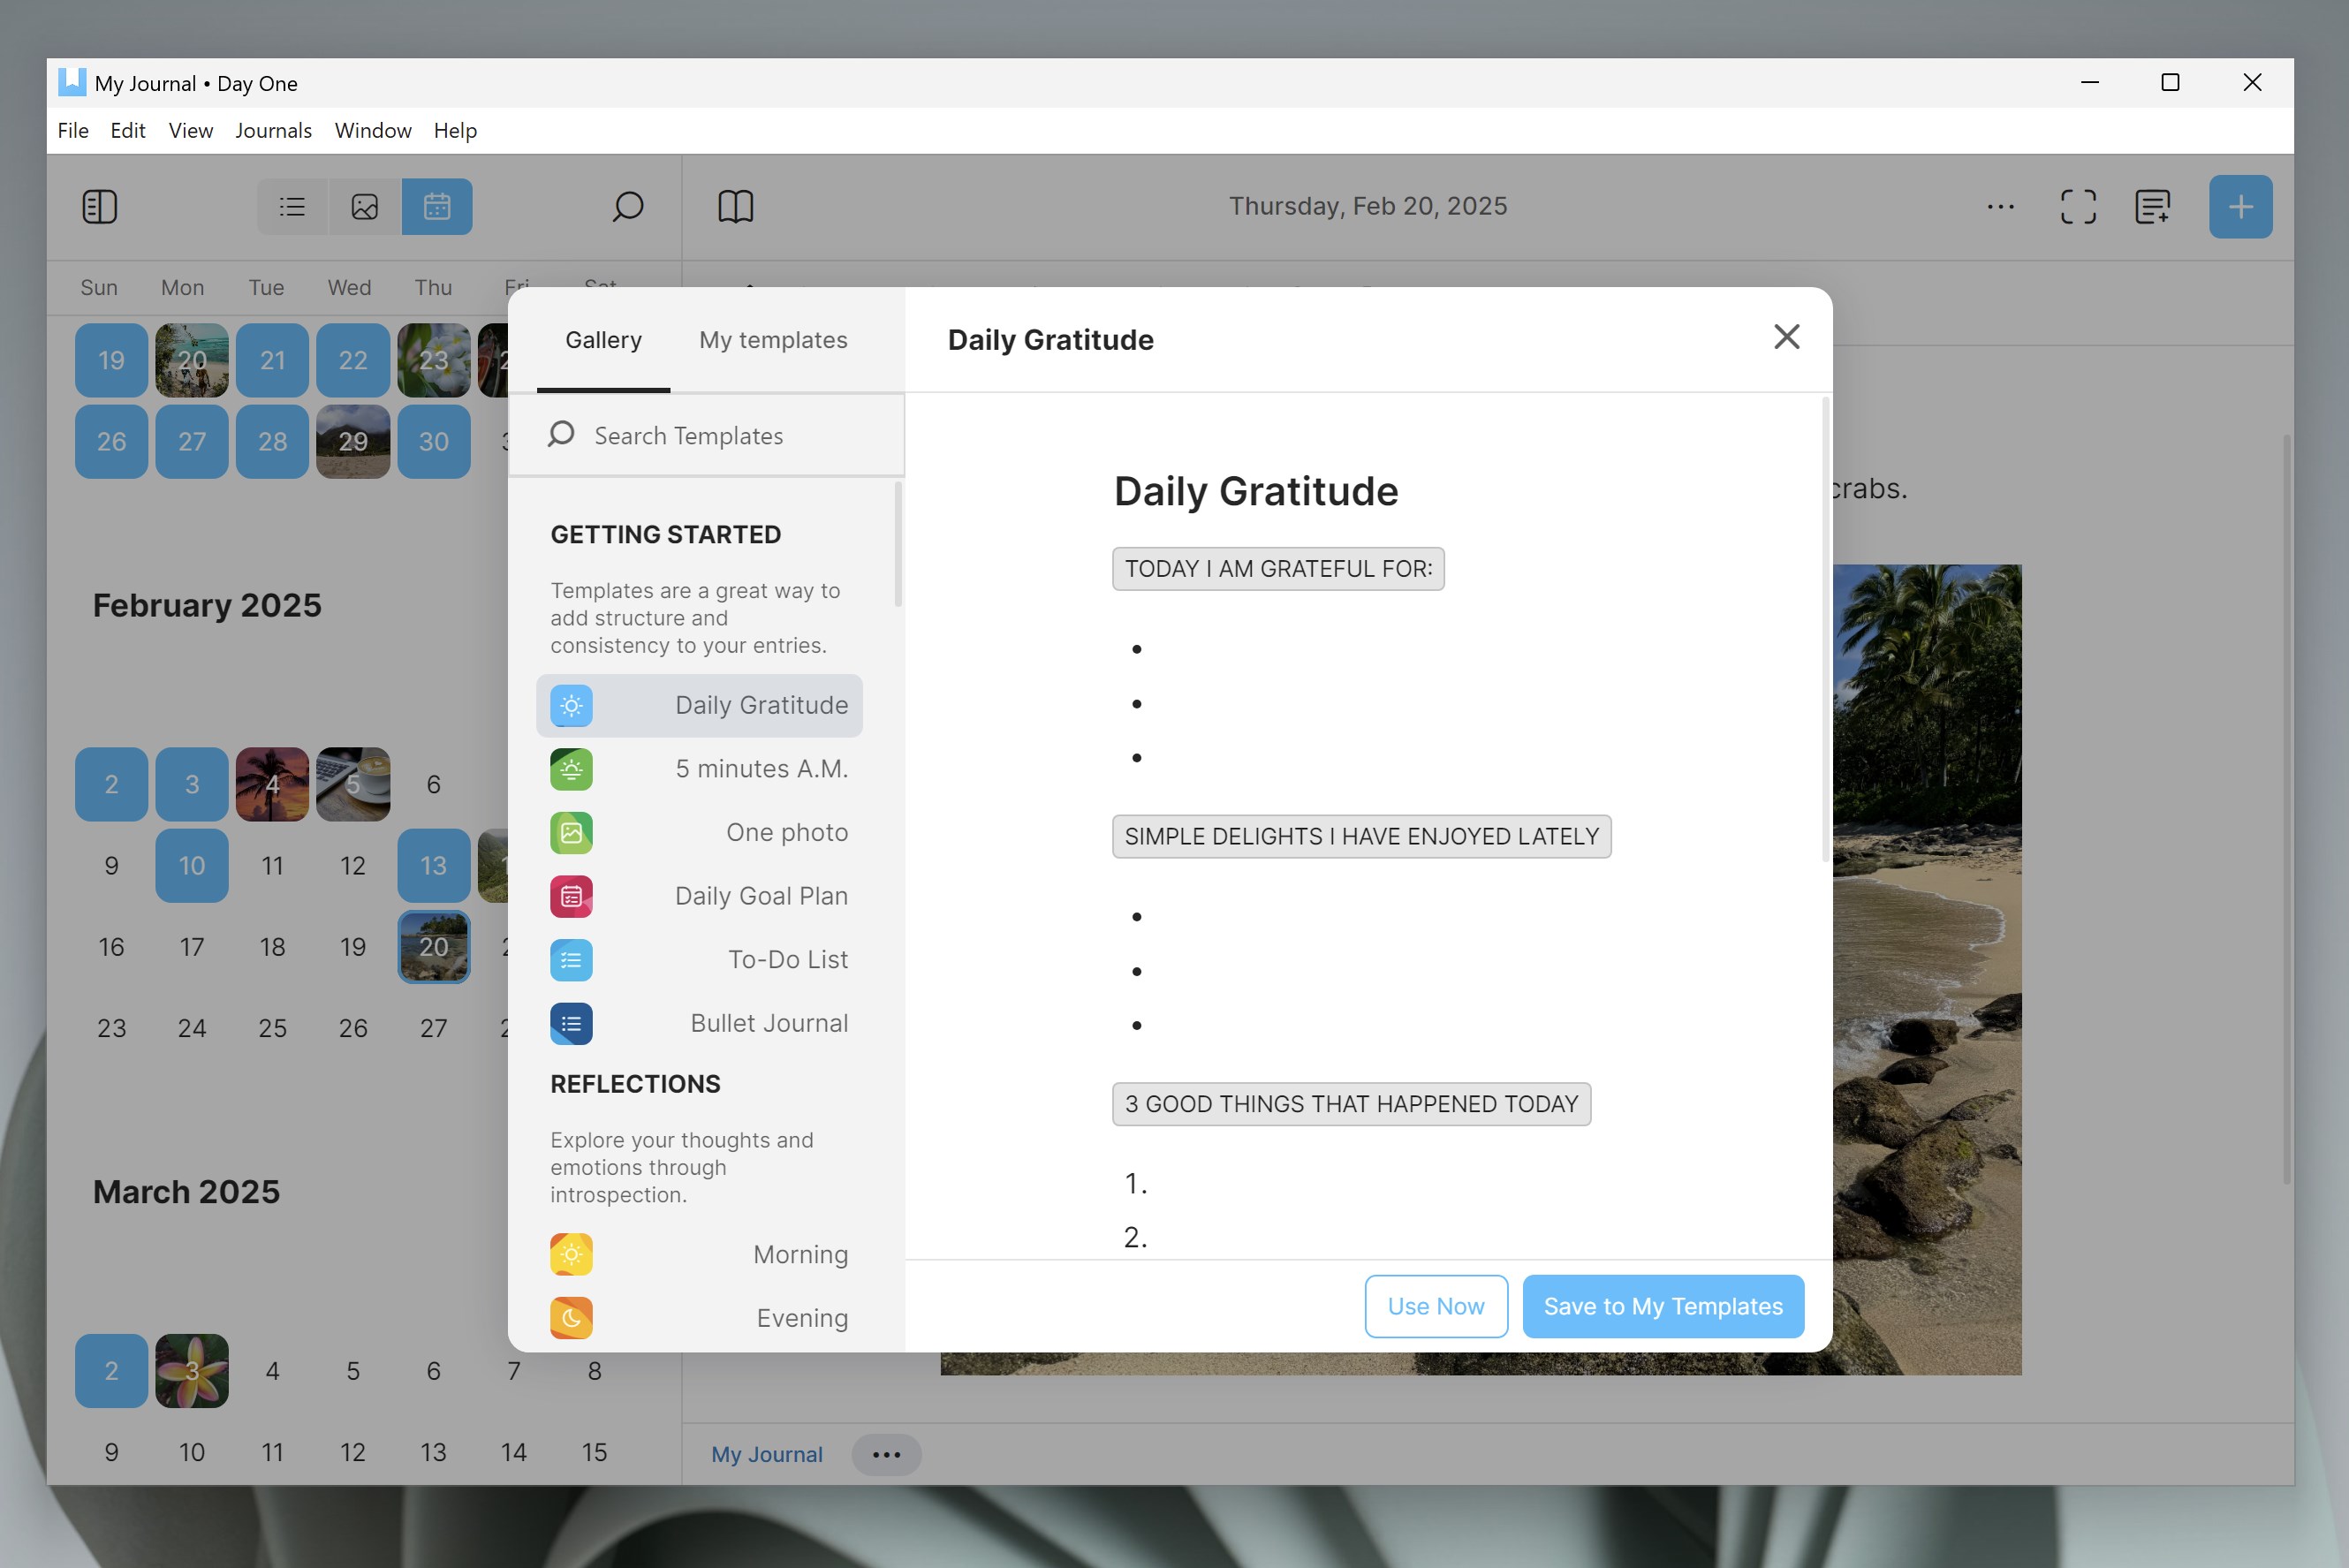This screenshot has height=1568, width=2349.
Task: Switch to media view in the sidebar
Action: [x=363, y=207]
